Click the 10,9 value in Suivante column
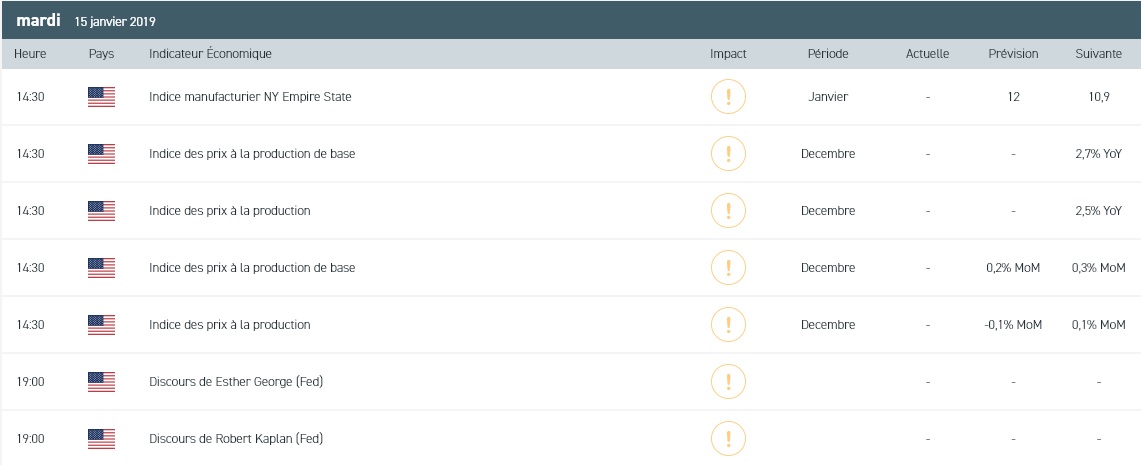Image resolution: width=1141 pixels, height=465 pixels. (1098, 97)
